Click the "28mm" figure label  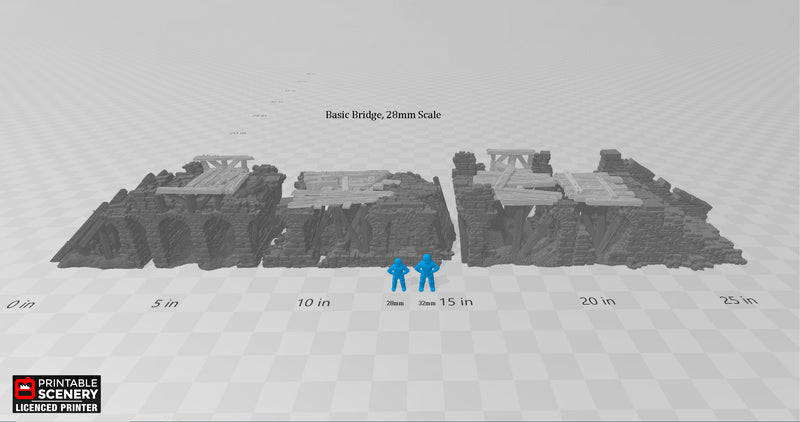pyautogui.click(x=394, y=303)
